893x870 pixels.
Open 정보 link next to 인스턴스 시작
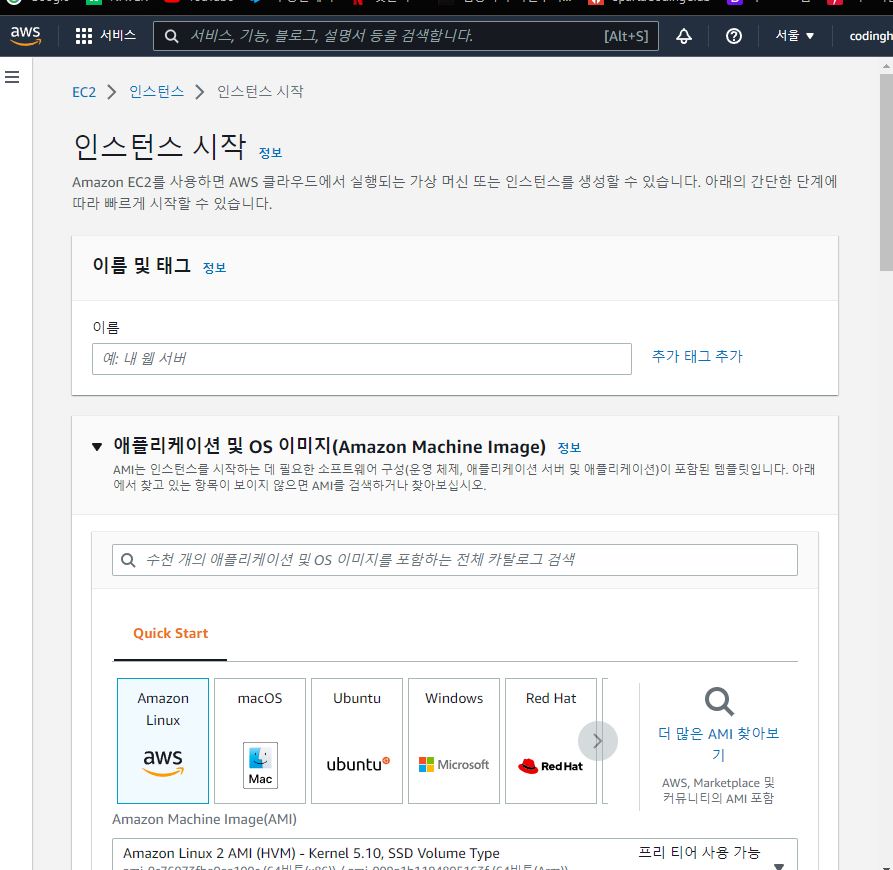(x=271, y=153)
